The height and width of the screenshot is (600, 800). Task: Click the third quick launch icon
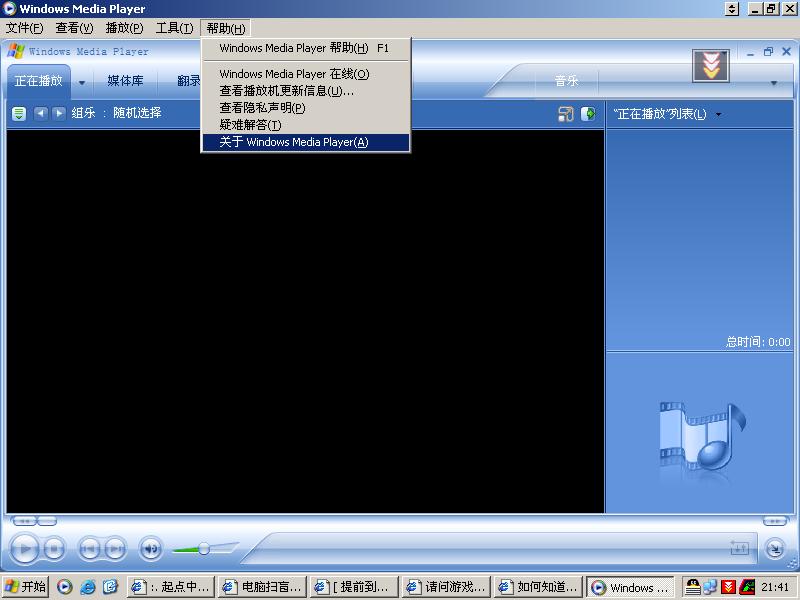110,587
